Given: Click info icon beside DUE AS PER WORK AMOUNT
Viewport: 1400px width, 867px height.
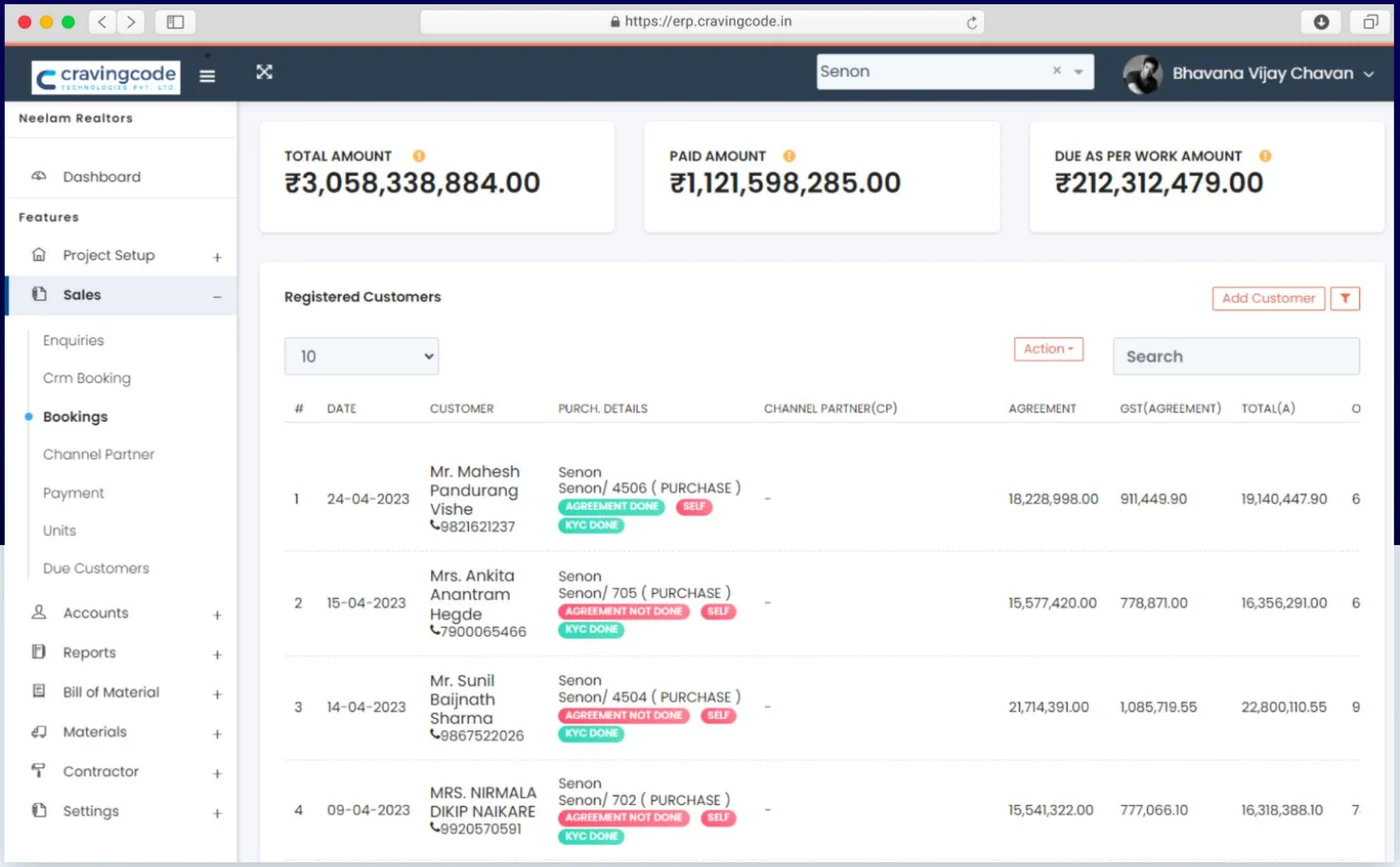Looking at the screenshot, I should pyautogui.click(x=1265, y=156).
